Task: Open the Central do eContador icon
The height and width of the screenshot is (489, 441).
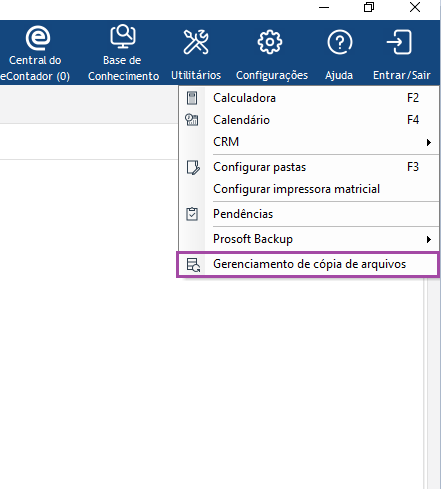Action: tap(38, 38)
